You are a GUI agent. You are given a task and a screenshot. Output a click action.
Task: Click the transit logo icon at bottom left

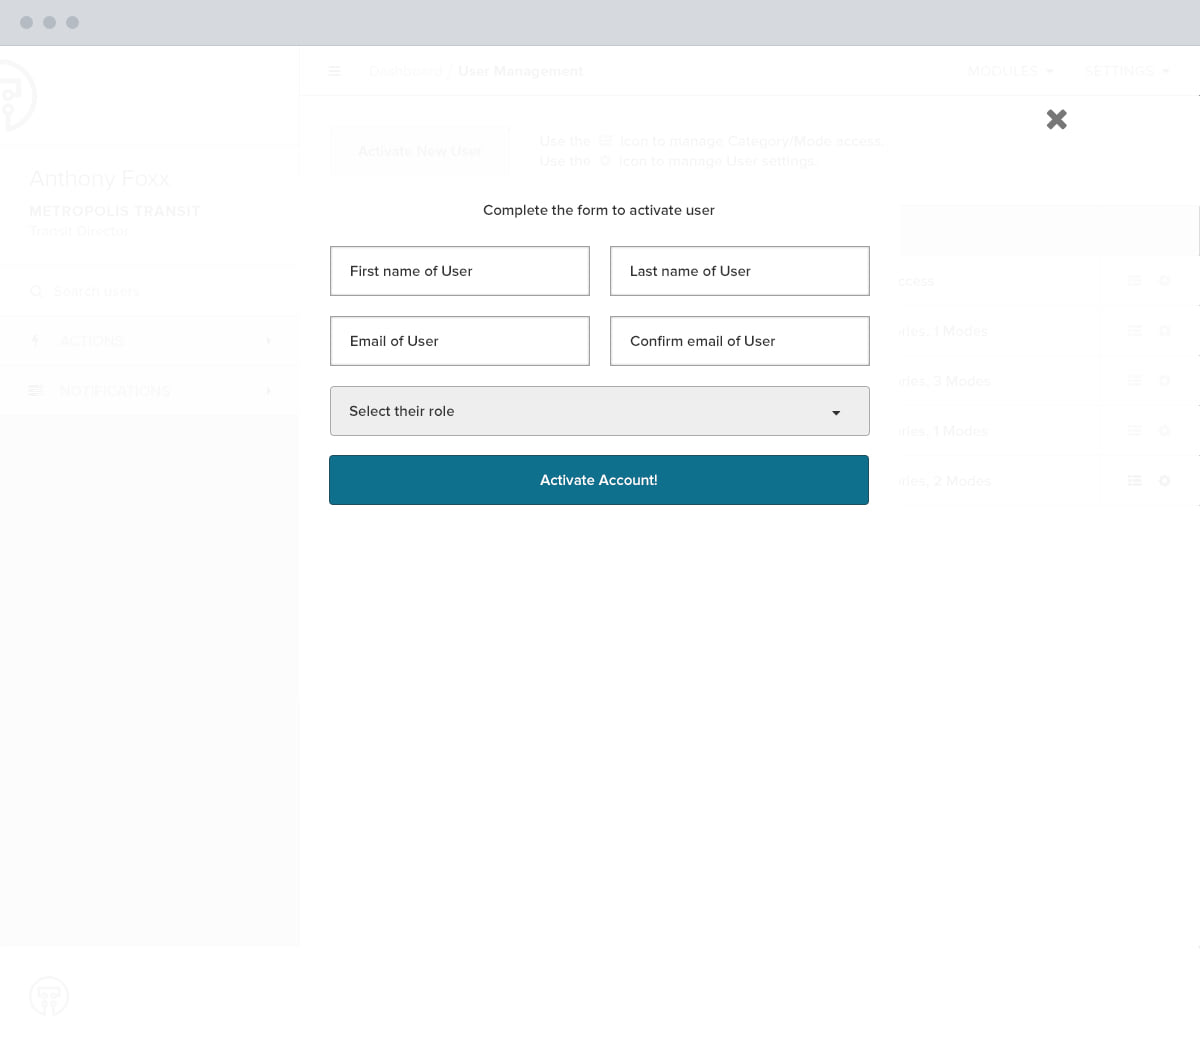click(49, 996)
